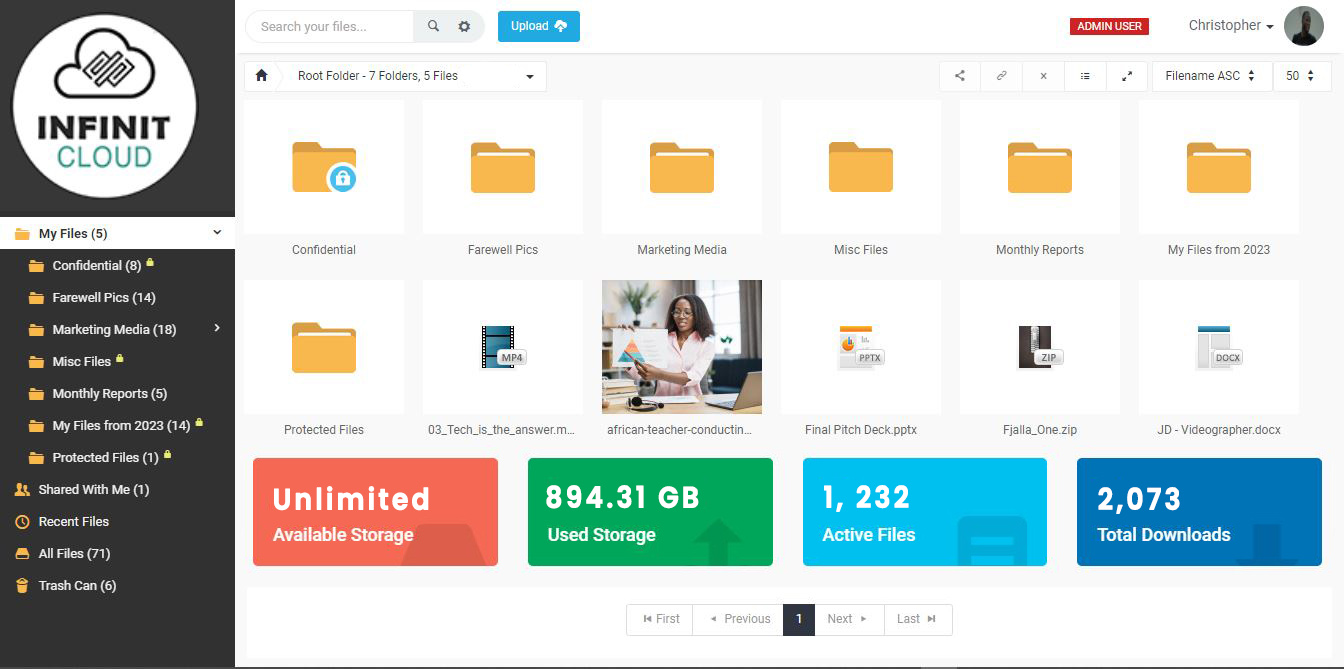Collapse the My Files tree section
The image size is (1344, 669).
(217, 233)
